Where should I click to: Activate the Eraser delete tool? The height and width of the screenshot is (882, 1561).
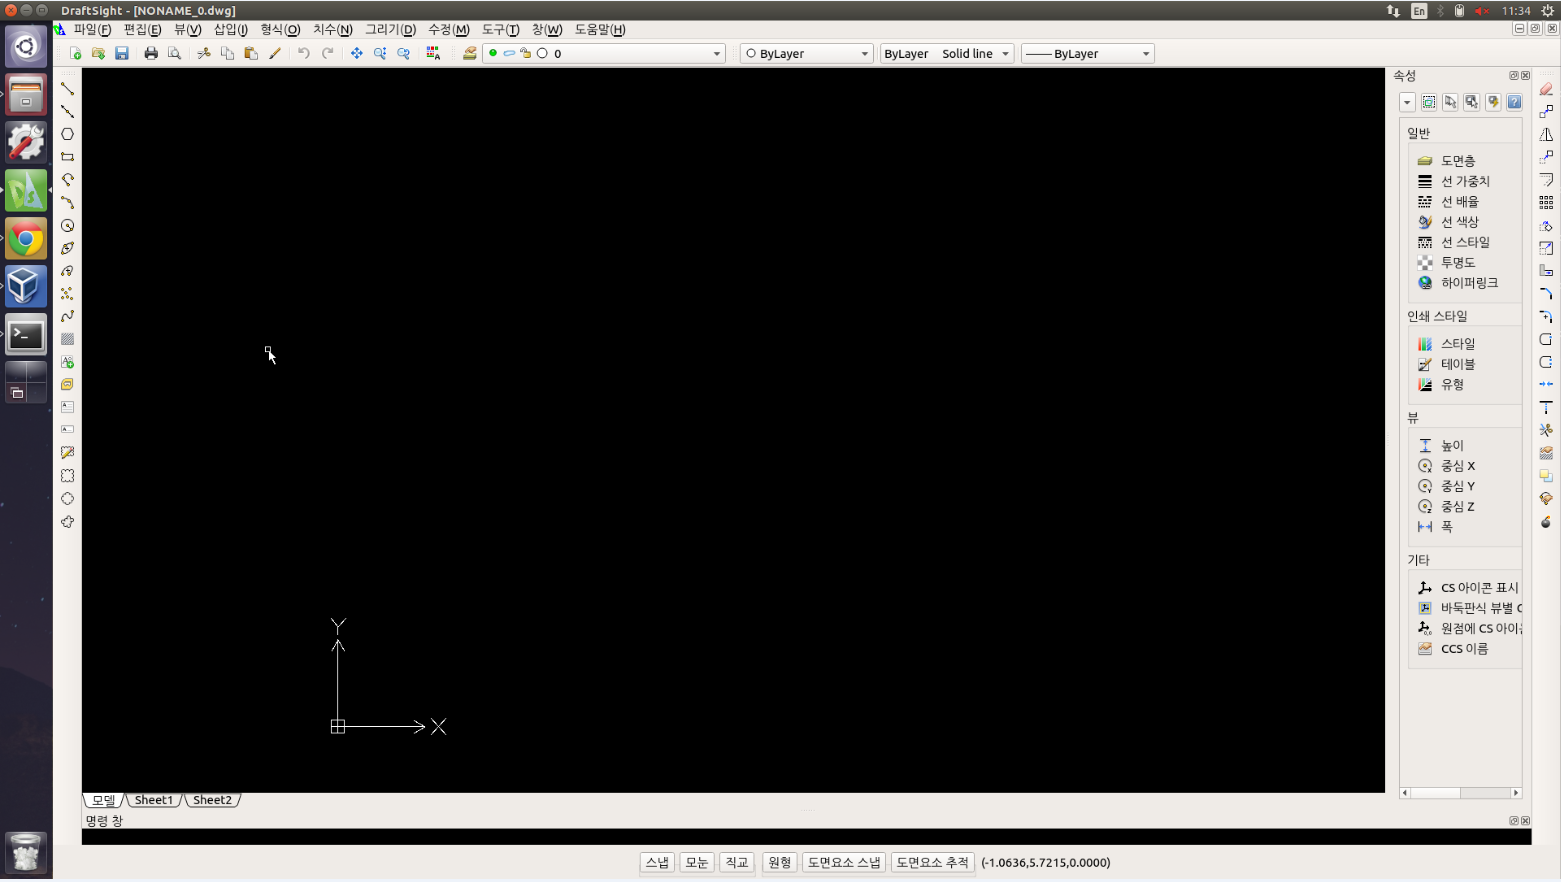[1546, 89]
